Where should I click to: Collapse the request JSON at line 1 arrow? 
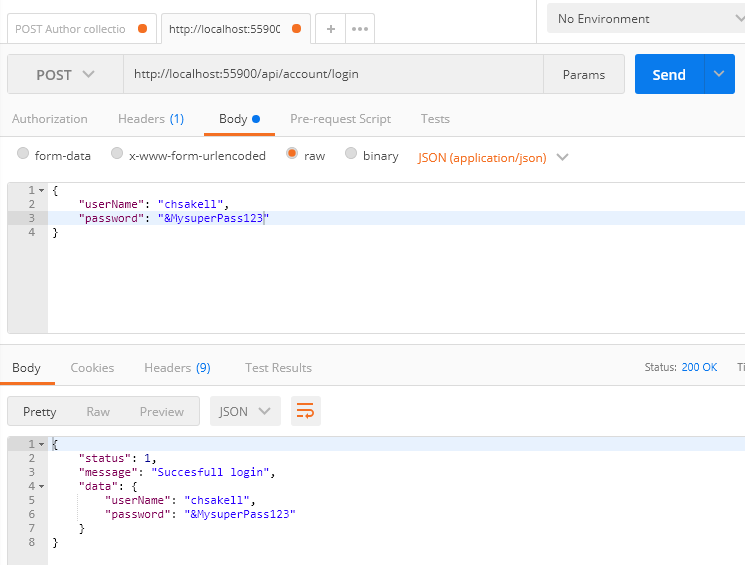coord(41,190)
